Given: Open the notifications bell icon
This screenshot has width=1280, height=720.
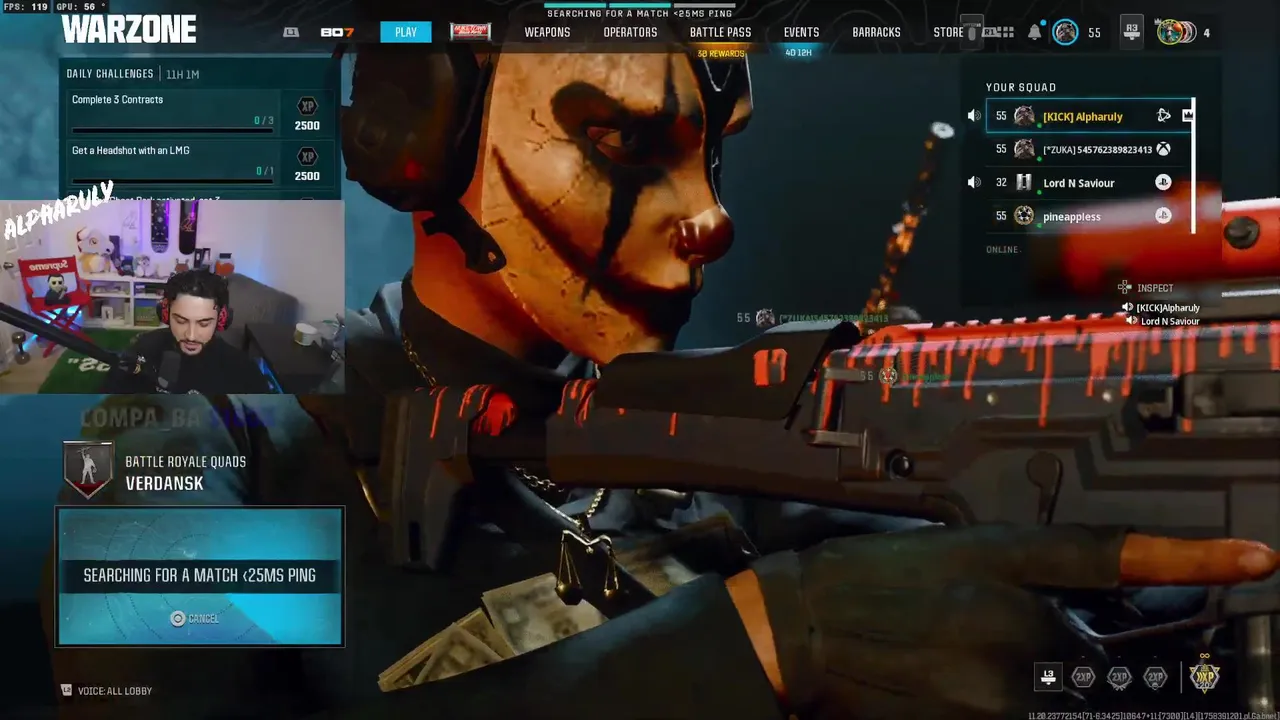Looking at the screenshot, I should tap(1034, 32).
